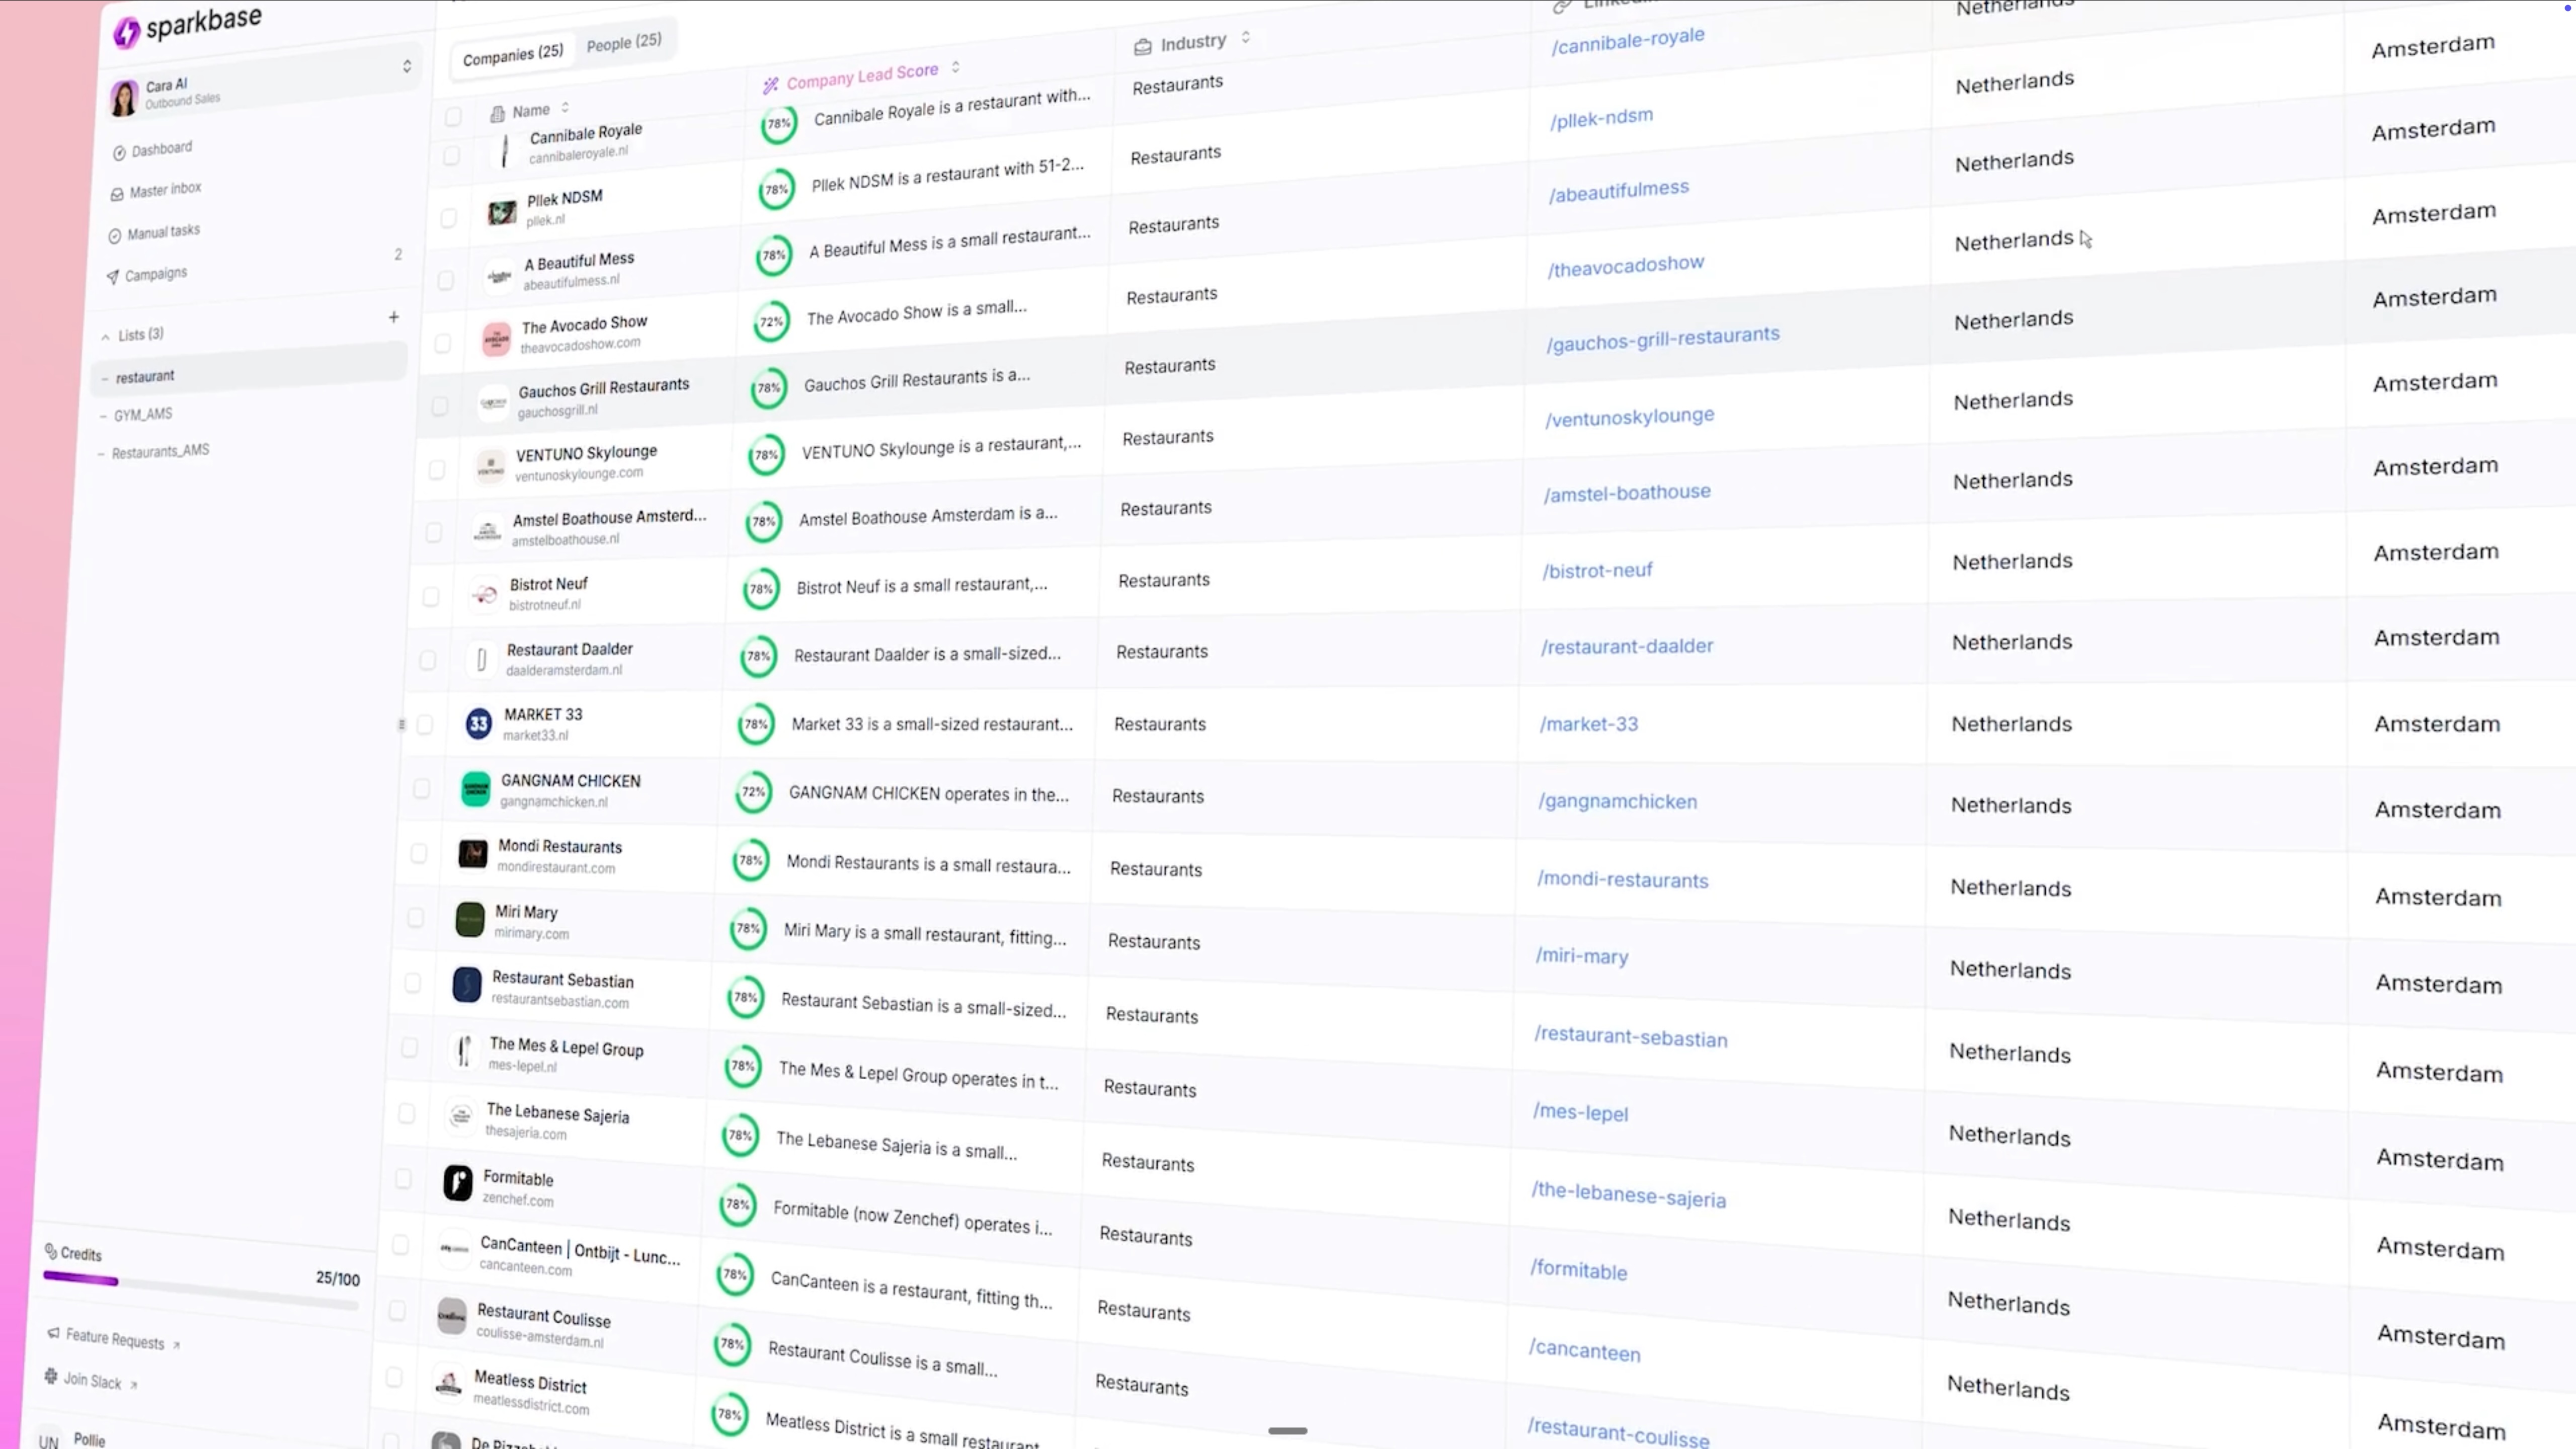Click the plus icon to add list
Viewport: 2576px width, 1449px height.
click(394, 317)
